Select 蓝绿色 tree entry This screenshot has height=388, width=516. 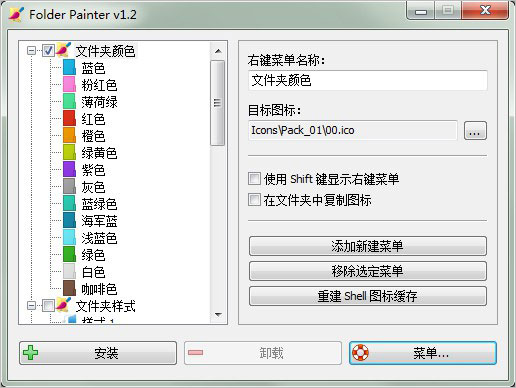[x=99, y=204]
